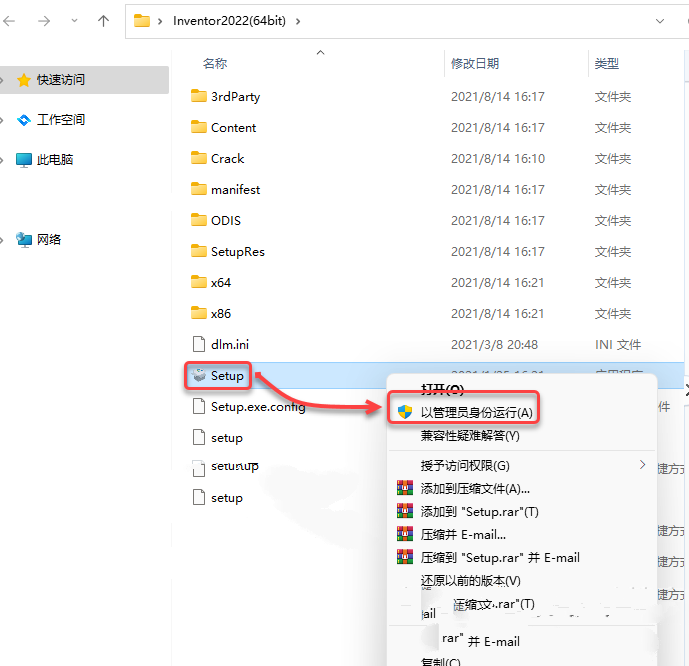Choose 添加到压缩文件(A)... menu entry
The image size is (689, 666).
tap(475, 489)
